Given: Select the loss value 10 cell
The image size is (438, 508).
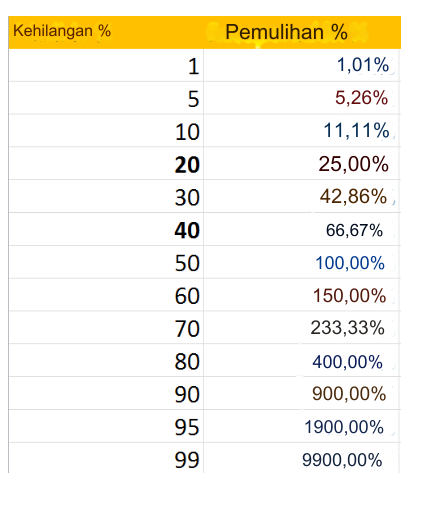Looking at the screenshot, I should pos(106,131).
